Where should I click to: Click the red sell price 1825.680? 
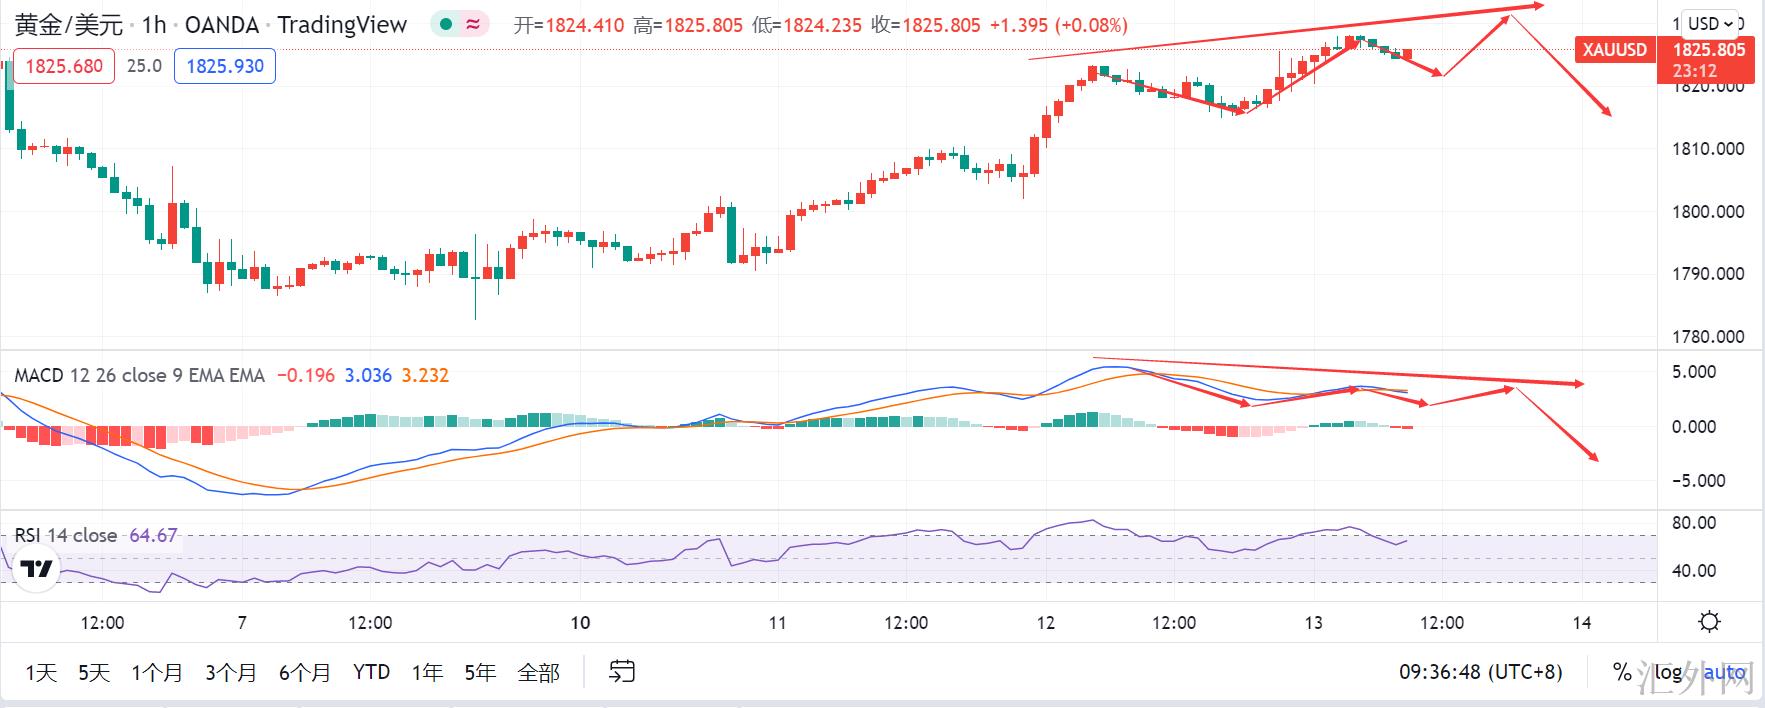[64, 67]
